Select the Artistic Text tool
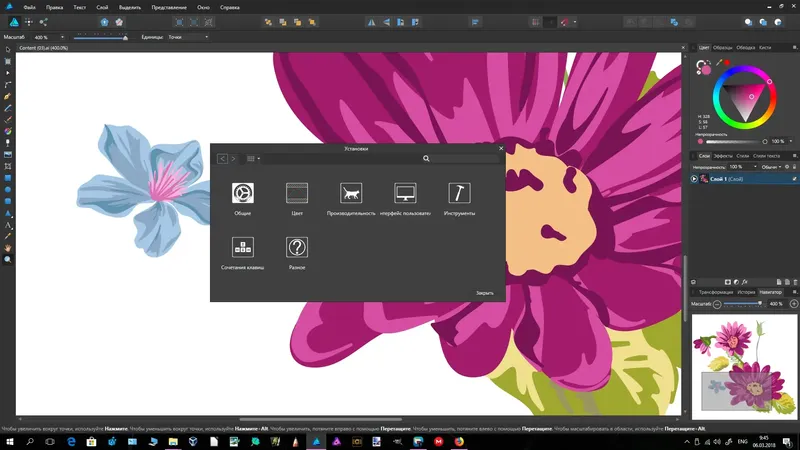This screenshot has height=450, width=800. (x=8, y=225)
